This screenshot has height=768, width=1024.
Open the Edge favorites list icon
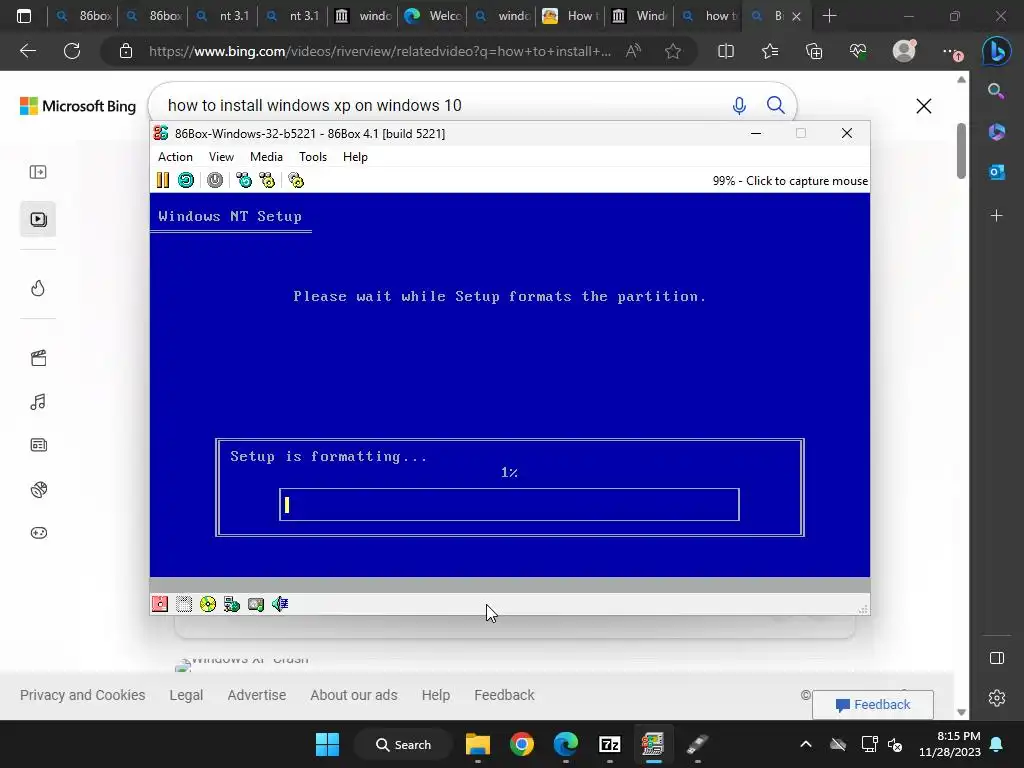pyautogui.click(x=770, y=51)
